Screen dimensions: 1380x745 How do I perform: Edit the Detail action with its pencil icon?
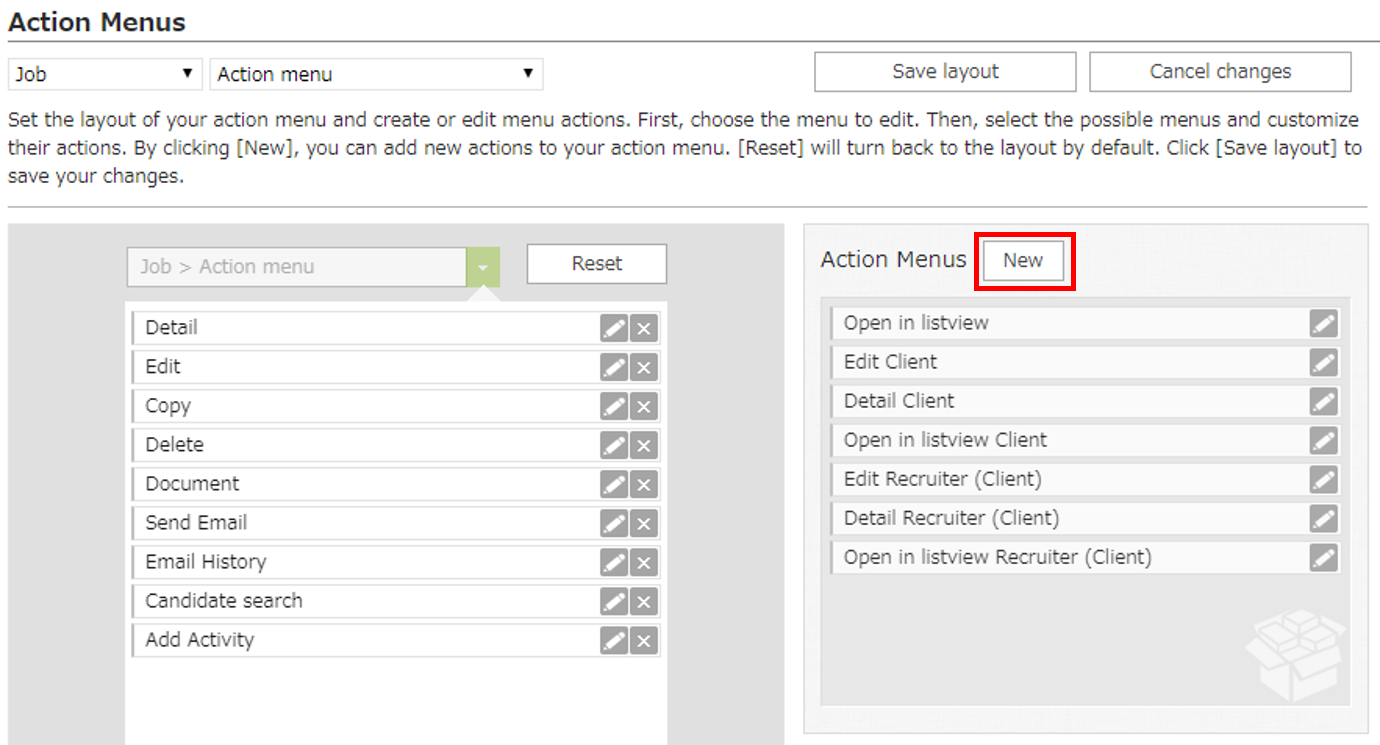coord(613,327)
